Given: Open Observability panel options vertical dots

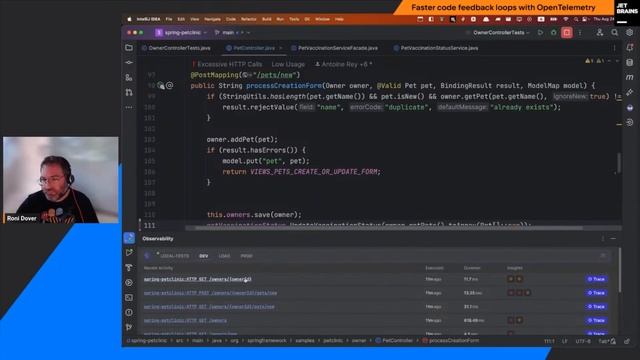Looking at the screenshot, I should coord(603,238).
